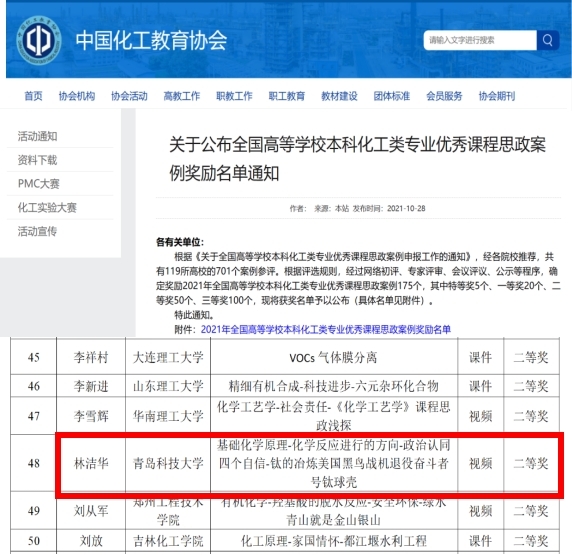
Task: Click table cell 刘从军
Action: pos(91,511)
